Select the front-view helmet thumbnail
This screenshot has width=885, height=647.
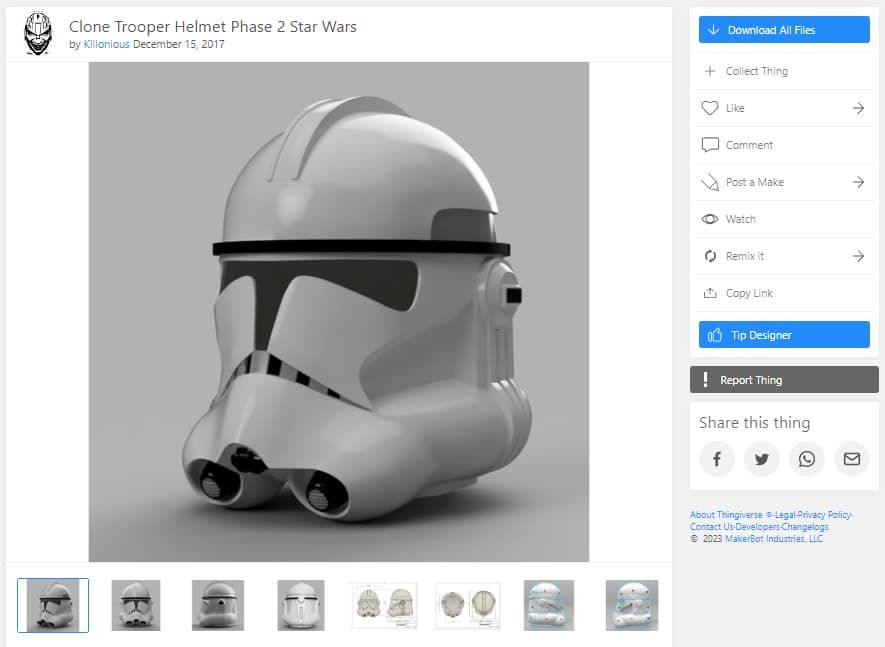tap(135, 605)
